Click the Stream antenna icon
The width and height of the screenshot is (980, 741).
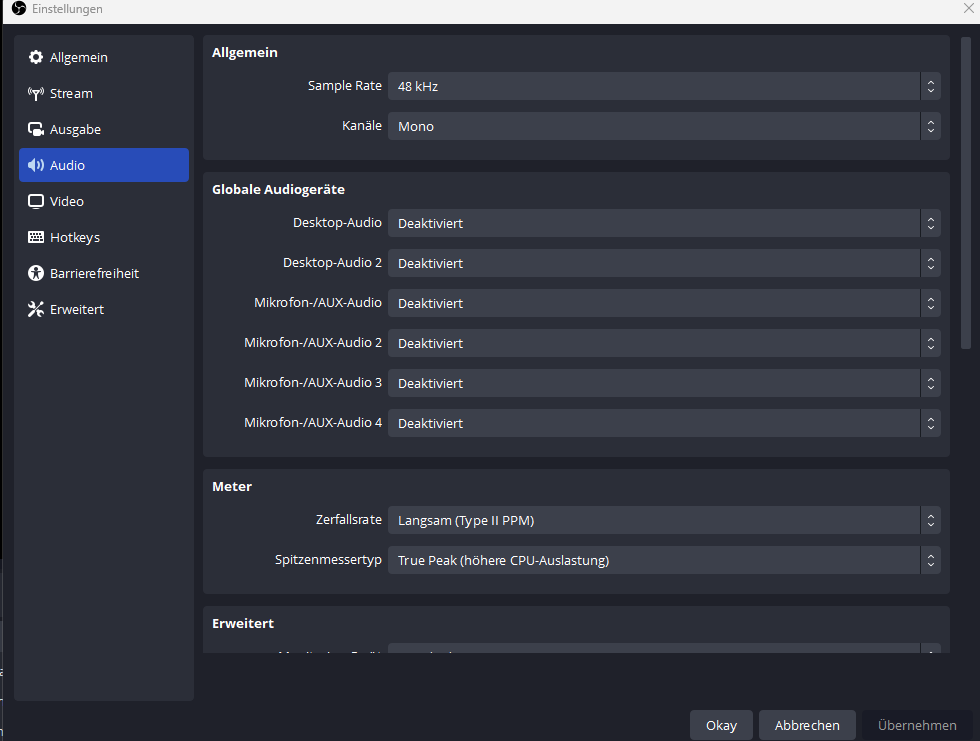click(x=36, y=94)
